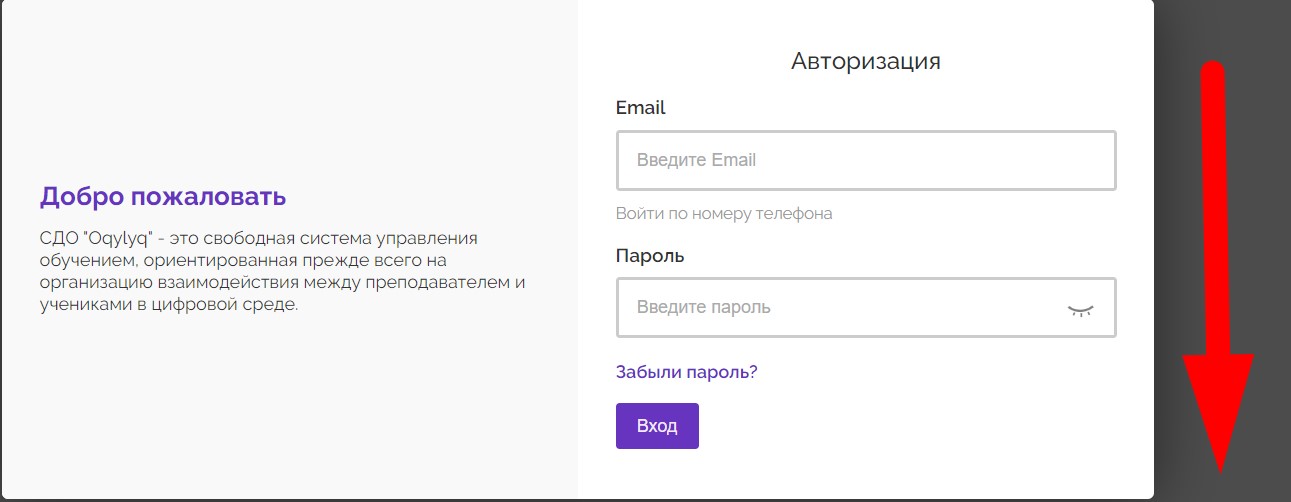Image resolution: width=1291 pixels, height=502 pixels.
Task: Click the gray welcome panel above heading
Action: [288, 90]
